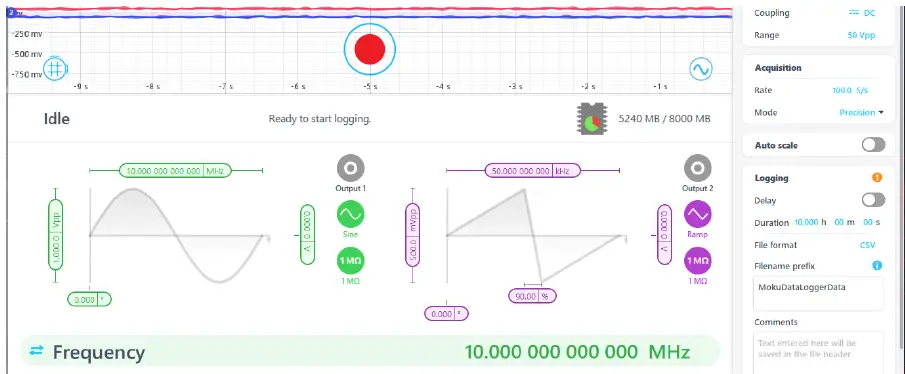Open the grid settings icon on plot
Viewport: 905px width, 374px height.
pyautogui.click(x=55, y=68)
